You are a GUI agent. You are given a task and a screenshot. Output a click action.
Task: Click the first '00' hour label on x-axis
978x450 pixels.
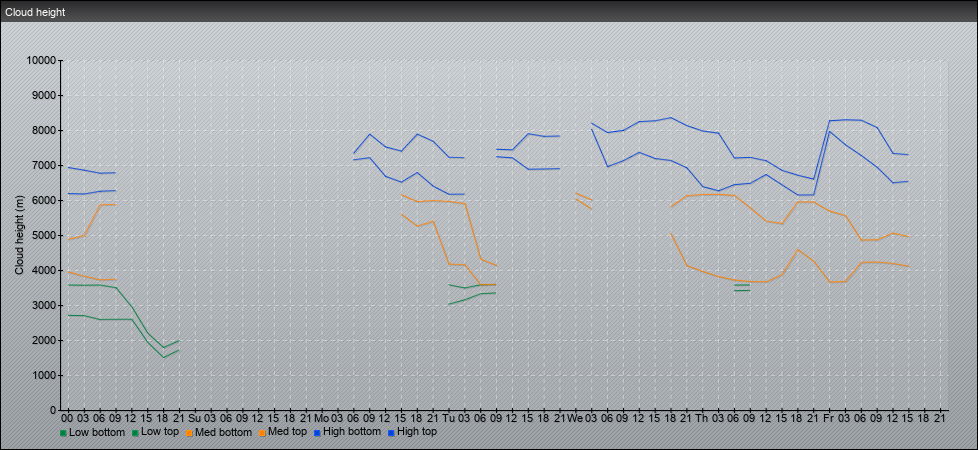pos(68,418)
